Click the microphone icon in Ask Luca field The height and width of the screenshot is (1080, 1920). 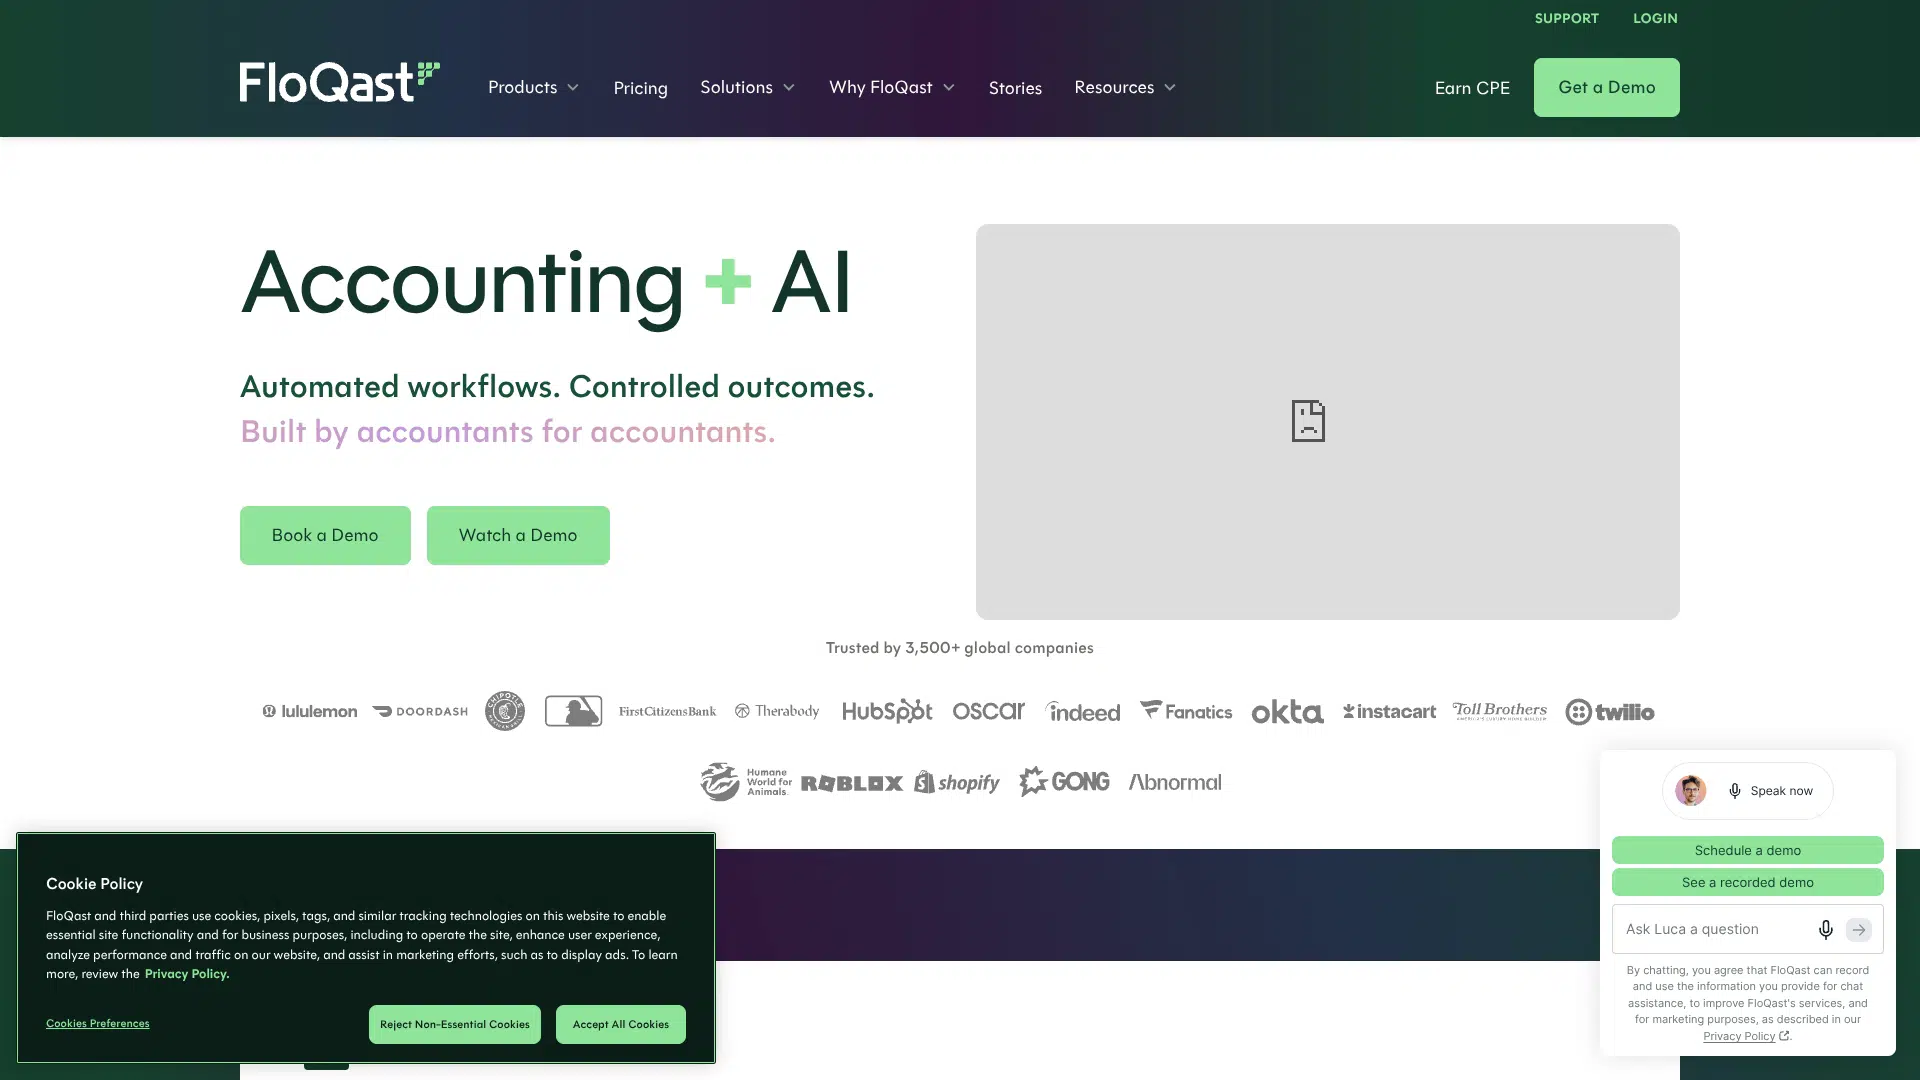pyautogui.click(x=1825, y=930)
